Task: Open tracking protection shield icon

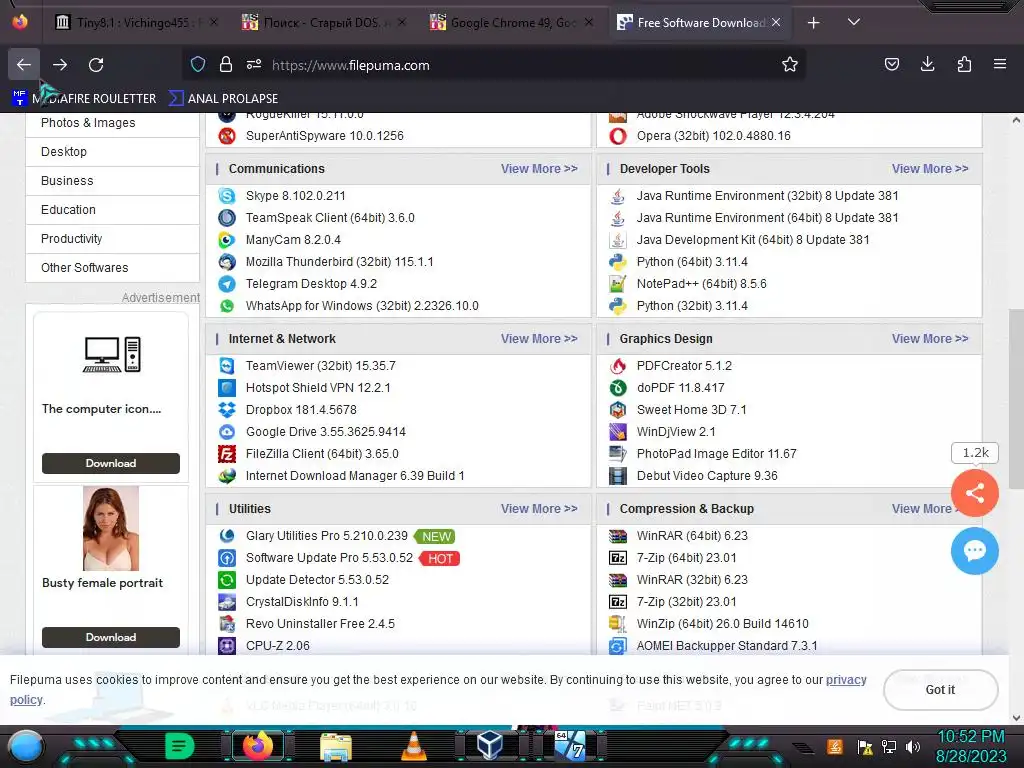Action: coord(198,65)
